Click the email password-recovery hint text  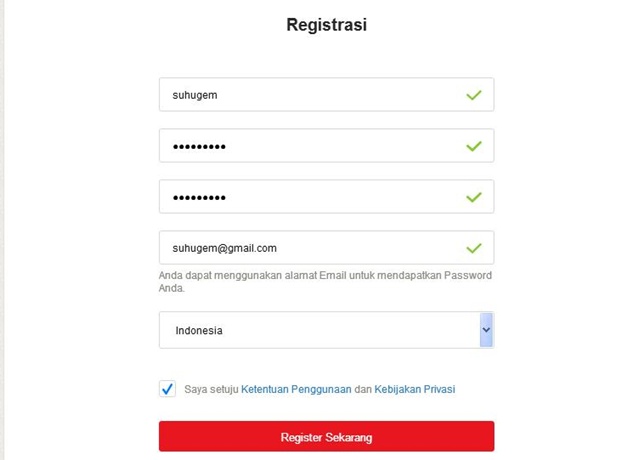325,275
